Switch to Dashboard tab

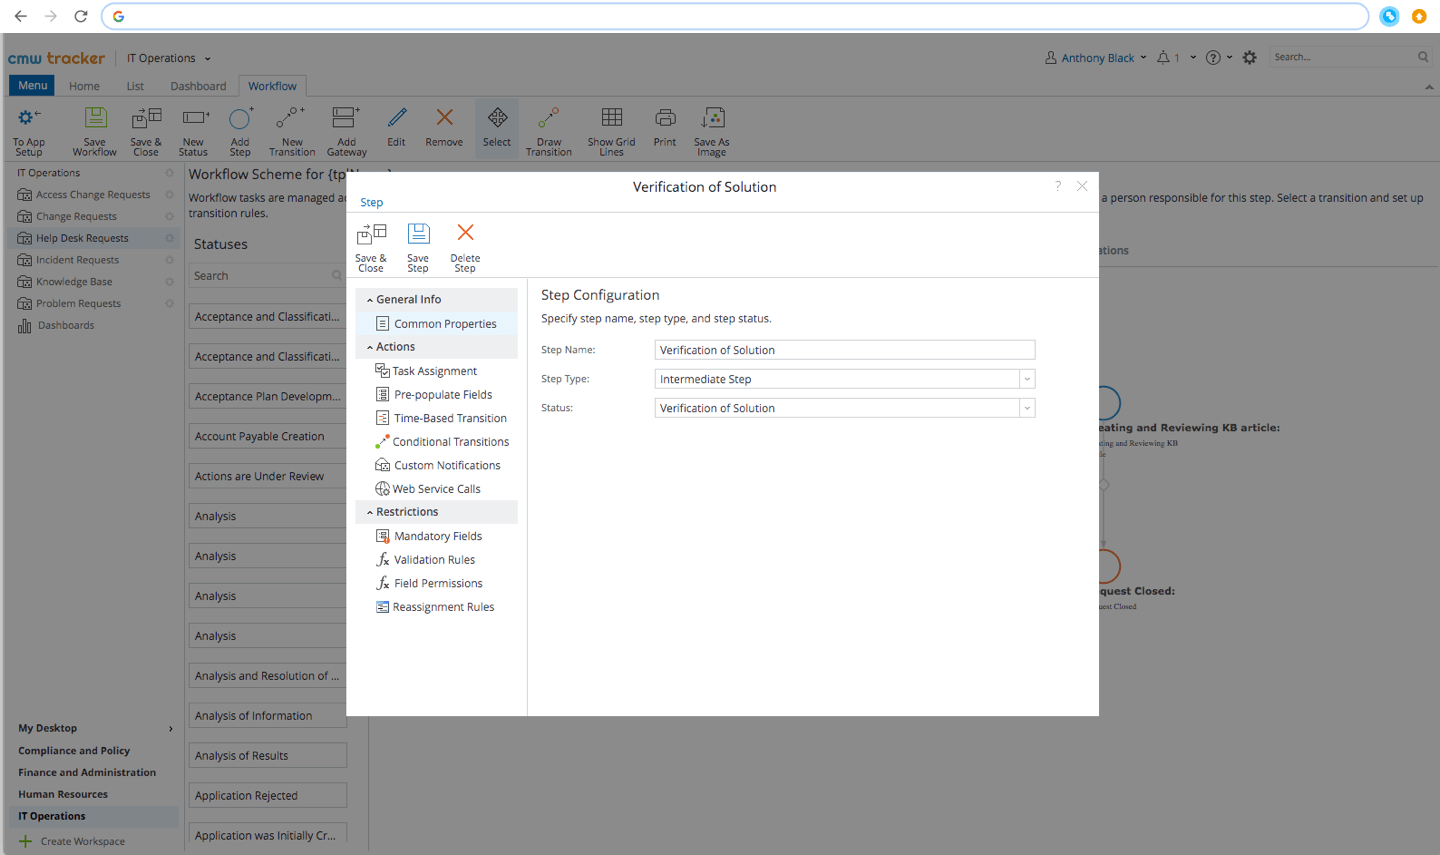point(198,86)
